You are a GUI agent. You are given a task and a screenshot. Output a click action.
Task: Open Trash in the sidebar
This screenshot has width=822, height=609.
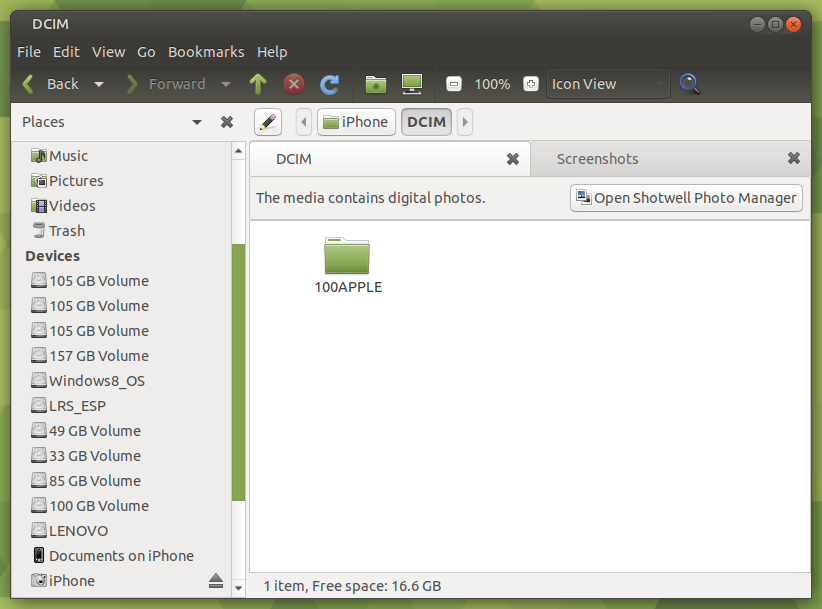[x=58, y=231]
